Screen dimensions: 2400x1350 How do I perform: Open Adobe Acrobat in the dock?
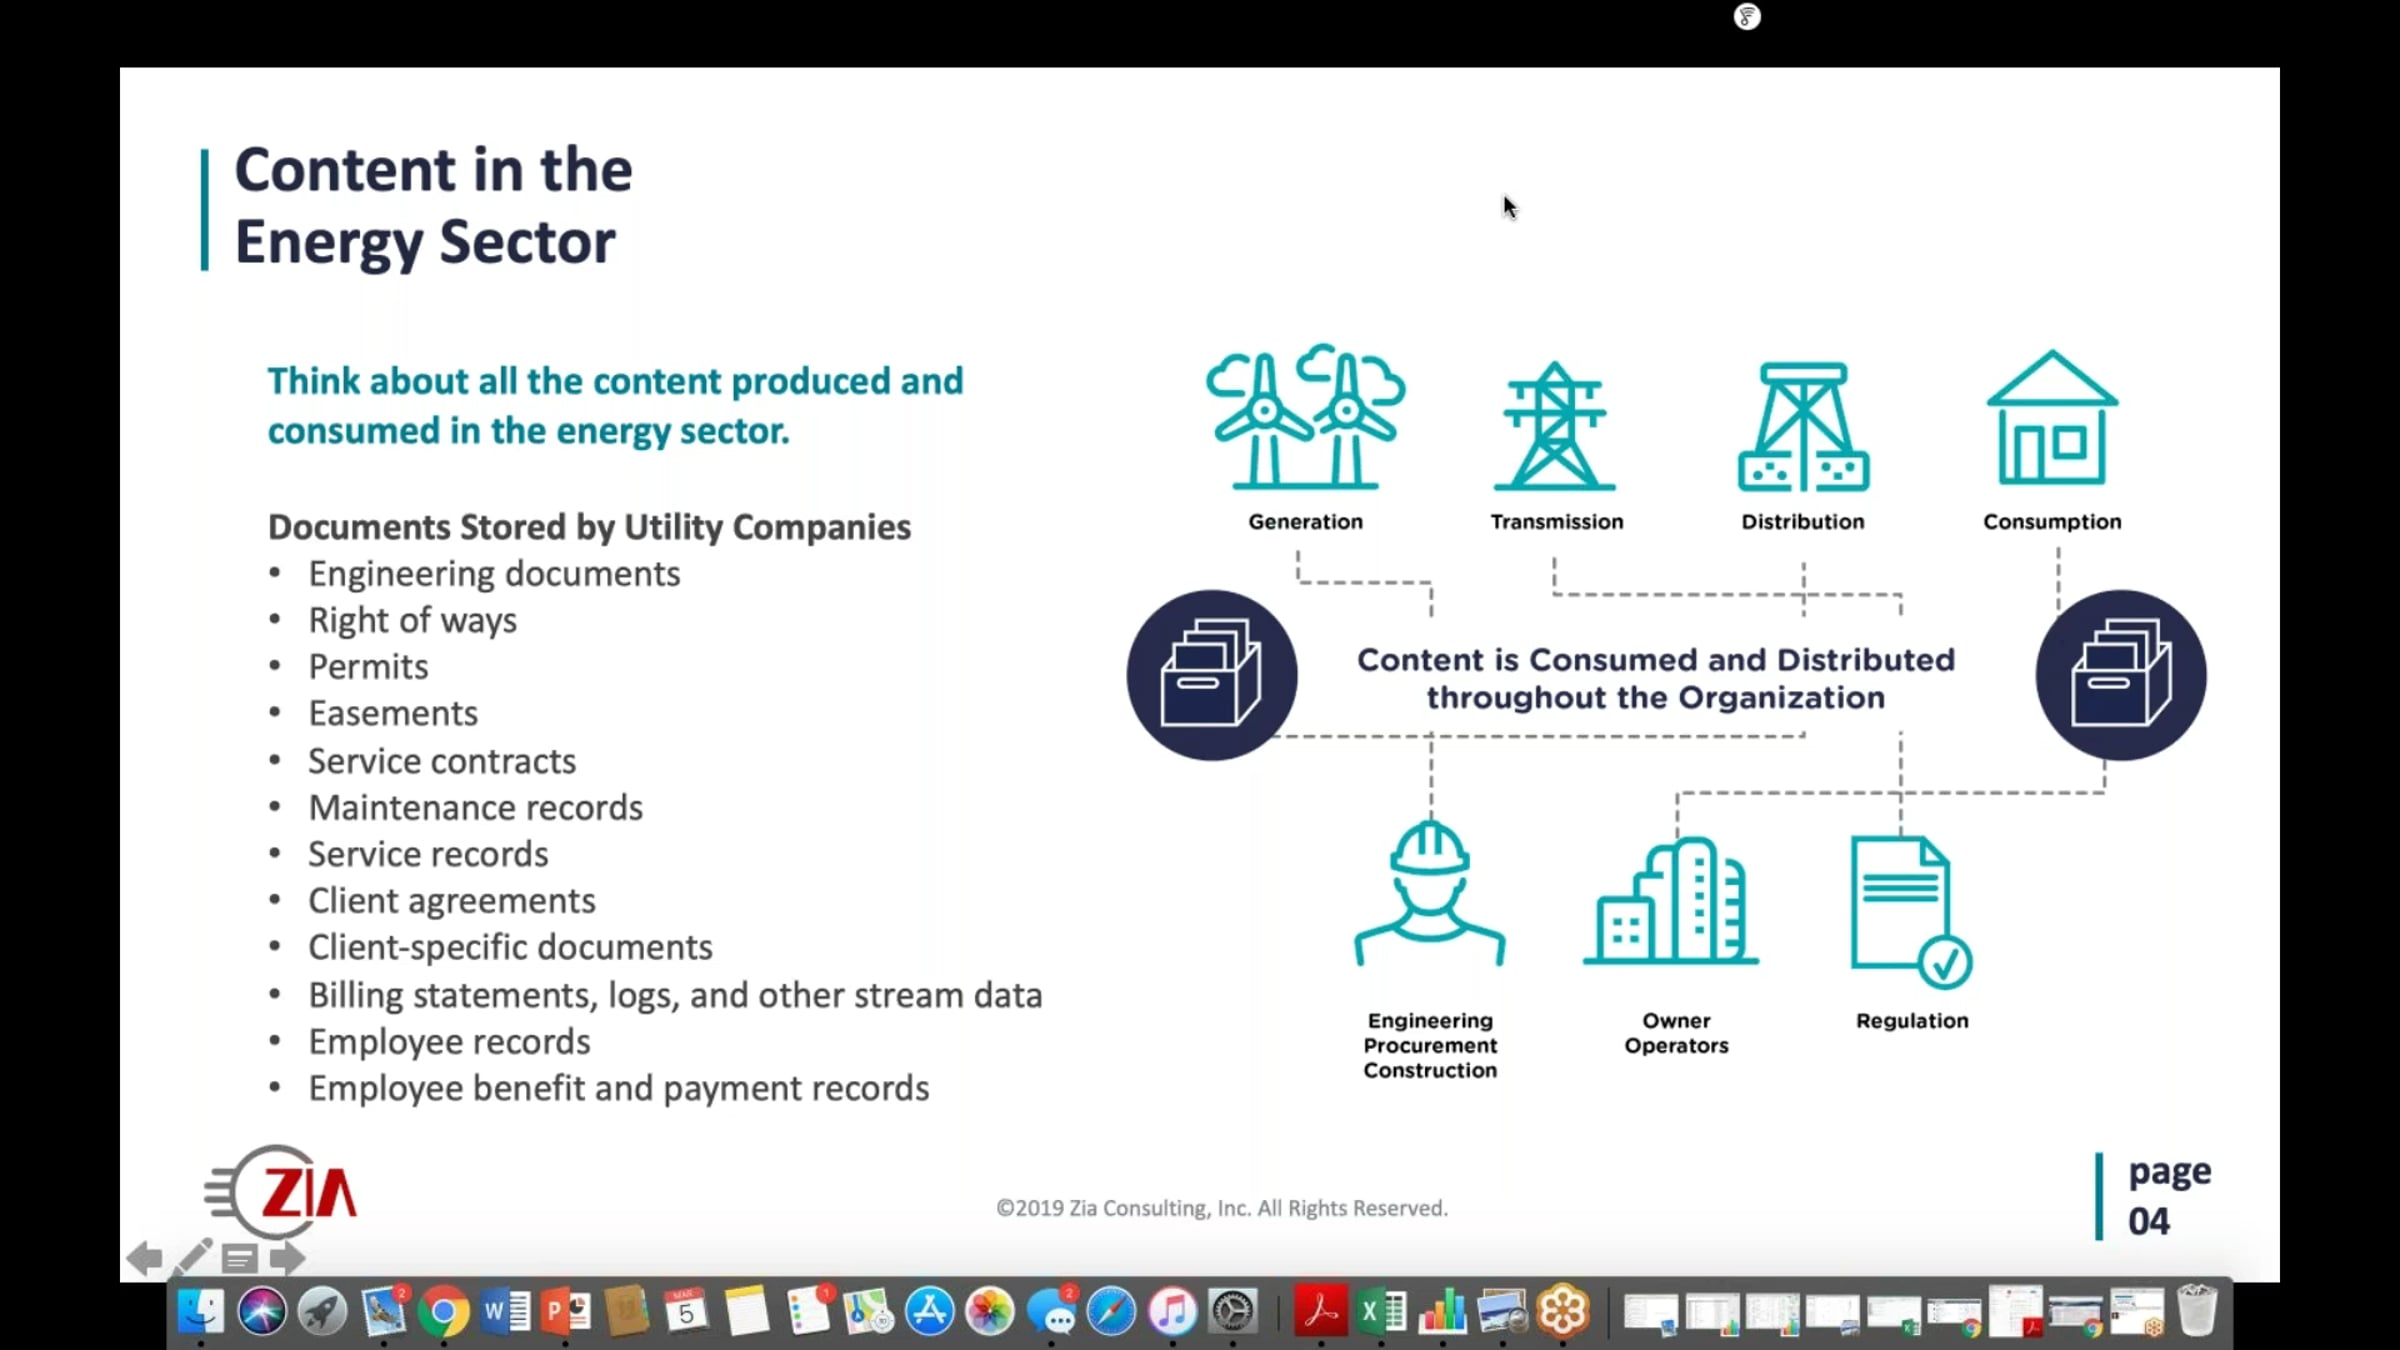pos(1321,1312)
